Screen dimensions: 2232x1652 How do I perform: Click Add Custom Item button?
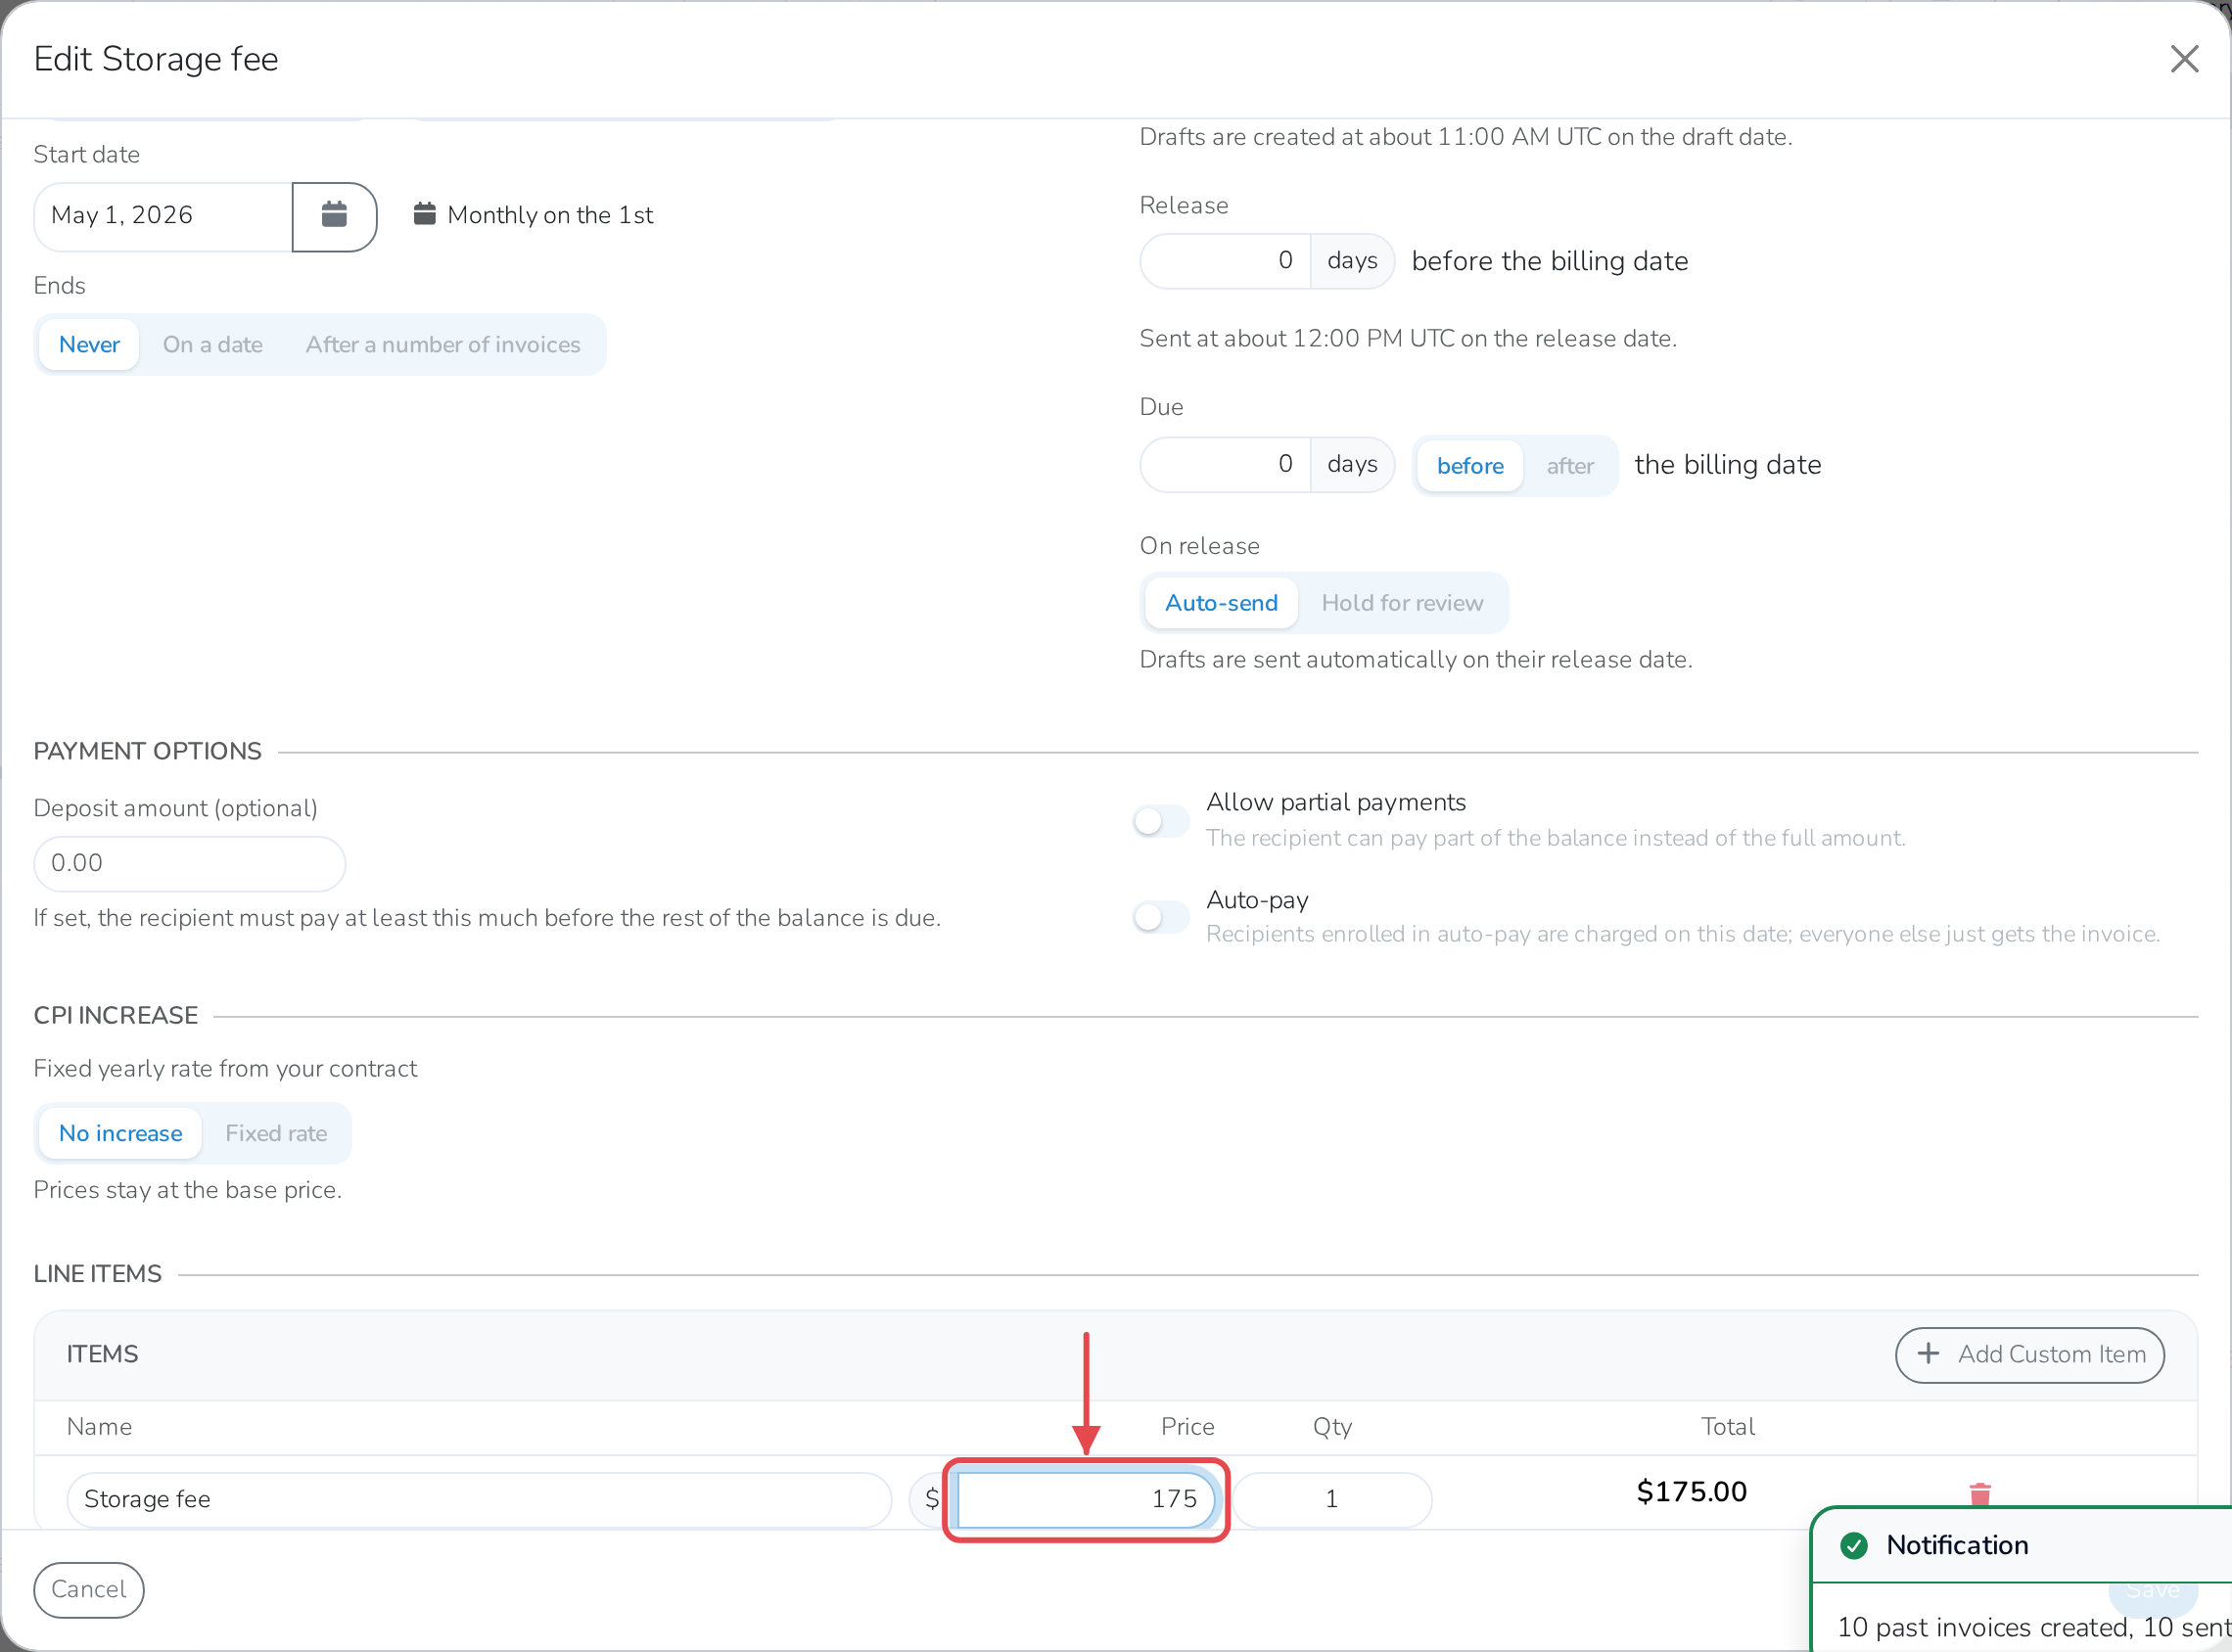click(2030, 1355)
